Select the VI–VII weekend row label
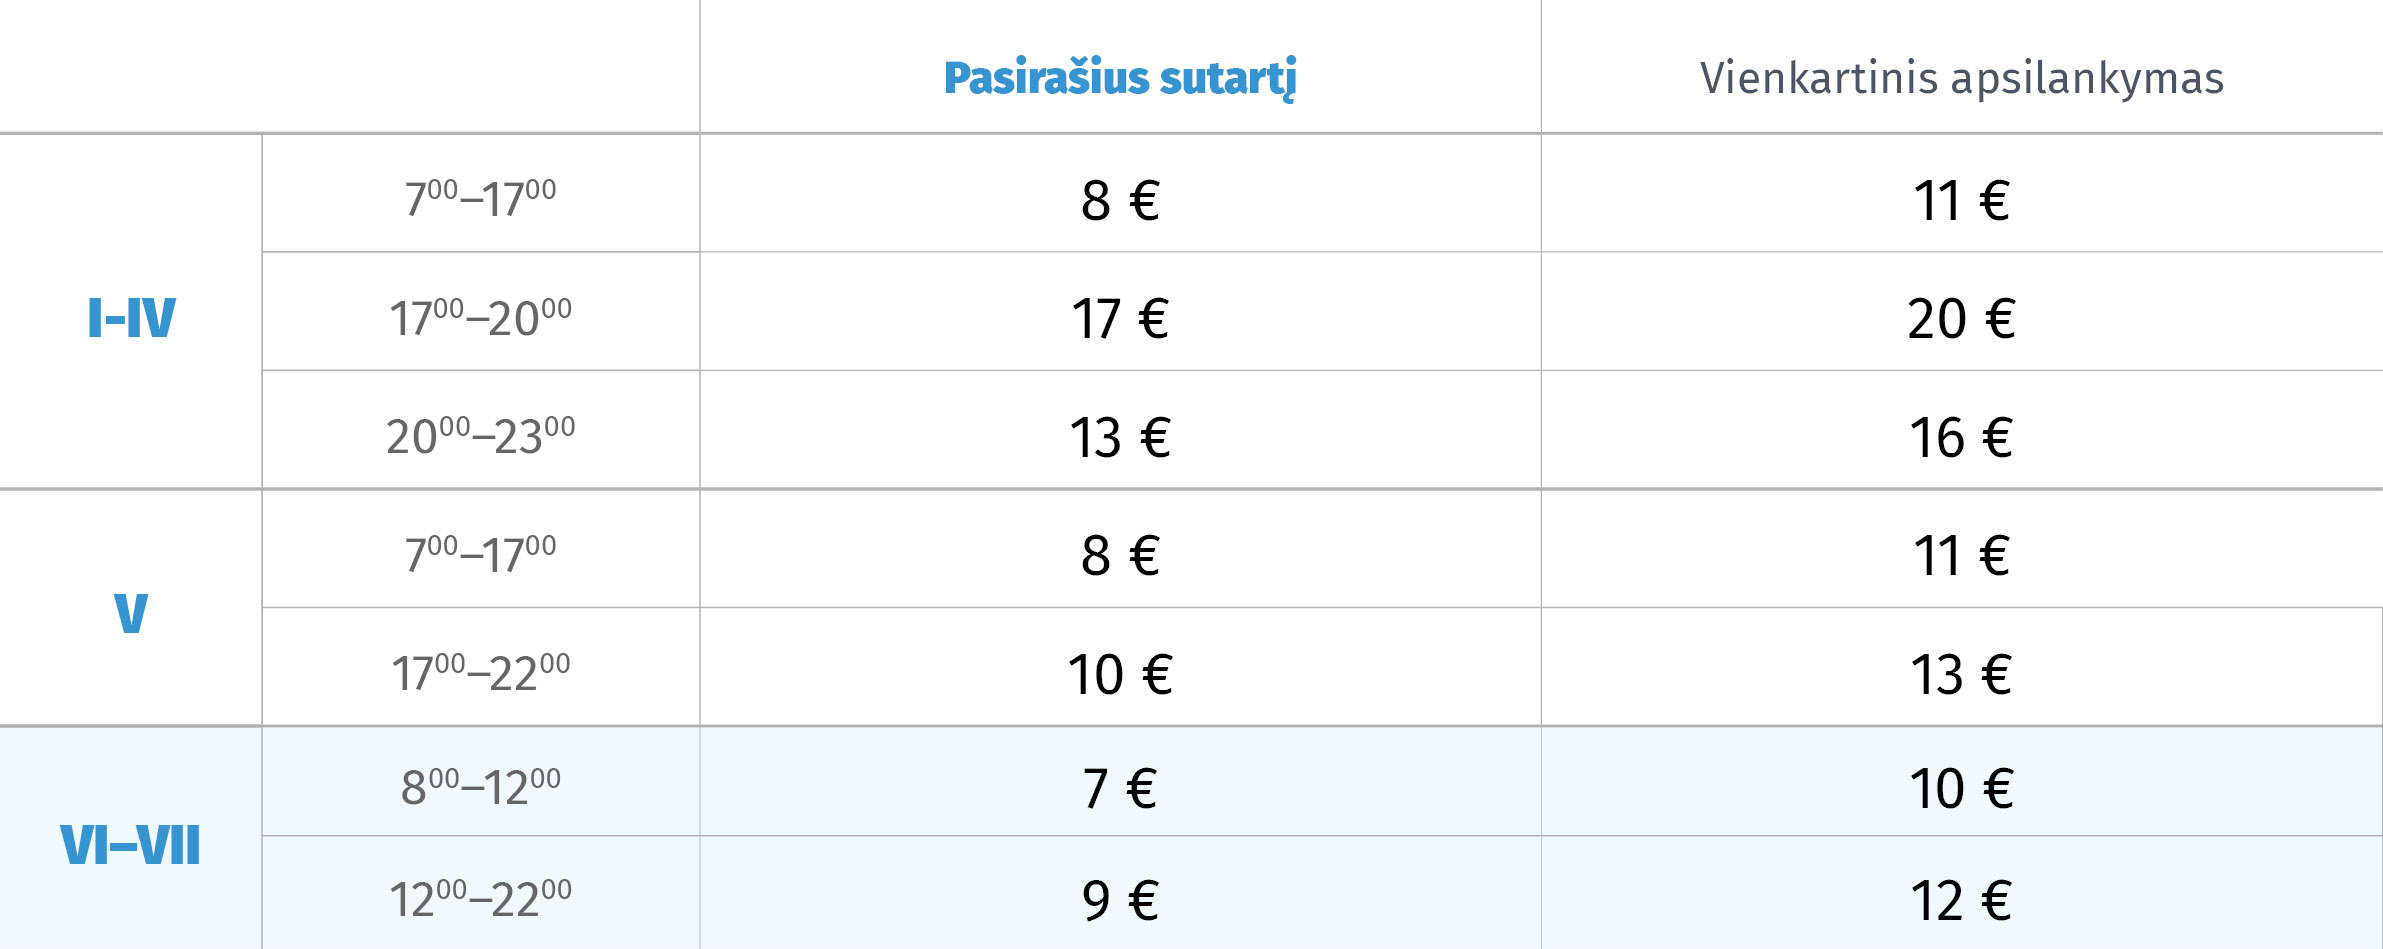This screenshot has width=2383, height=949. pyautogui.click(x=131, y=845)
